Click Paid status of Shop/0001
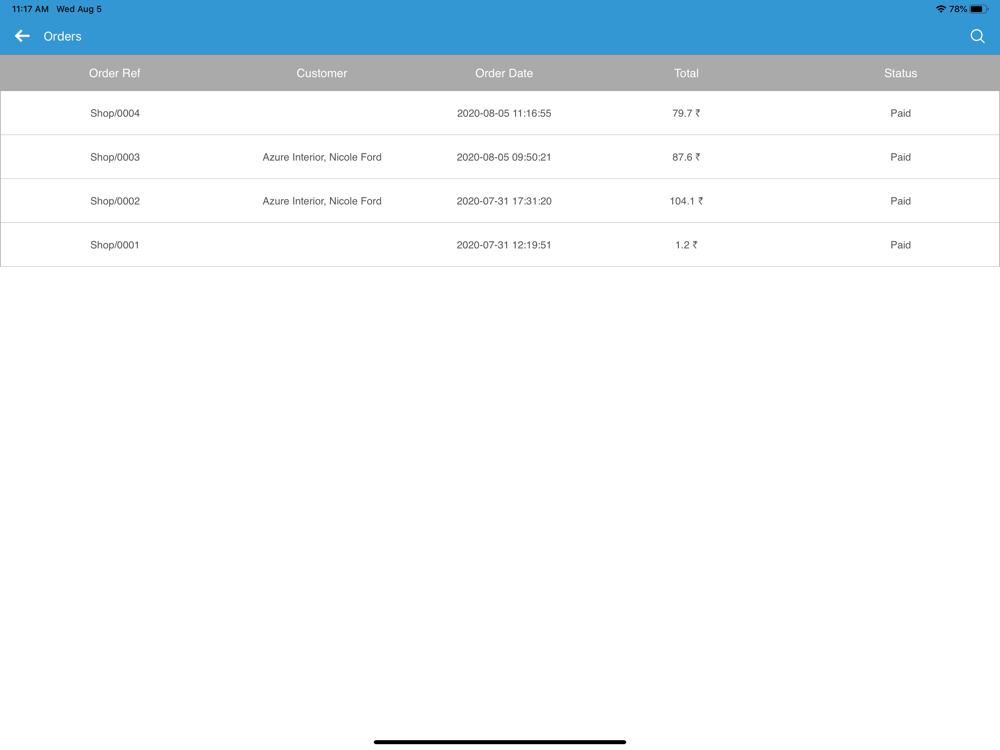Image resolution: width=1000 pixels, height=750 pixels. 901,245
